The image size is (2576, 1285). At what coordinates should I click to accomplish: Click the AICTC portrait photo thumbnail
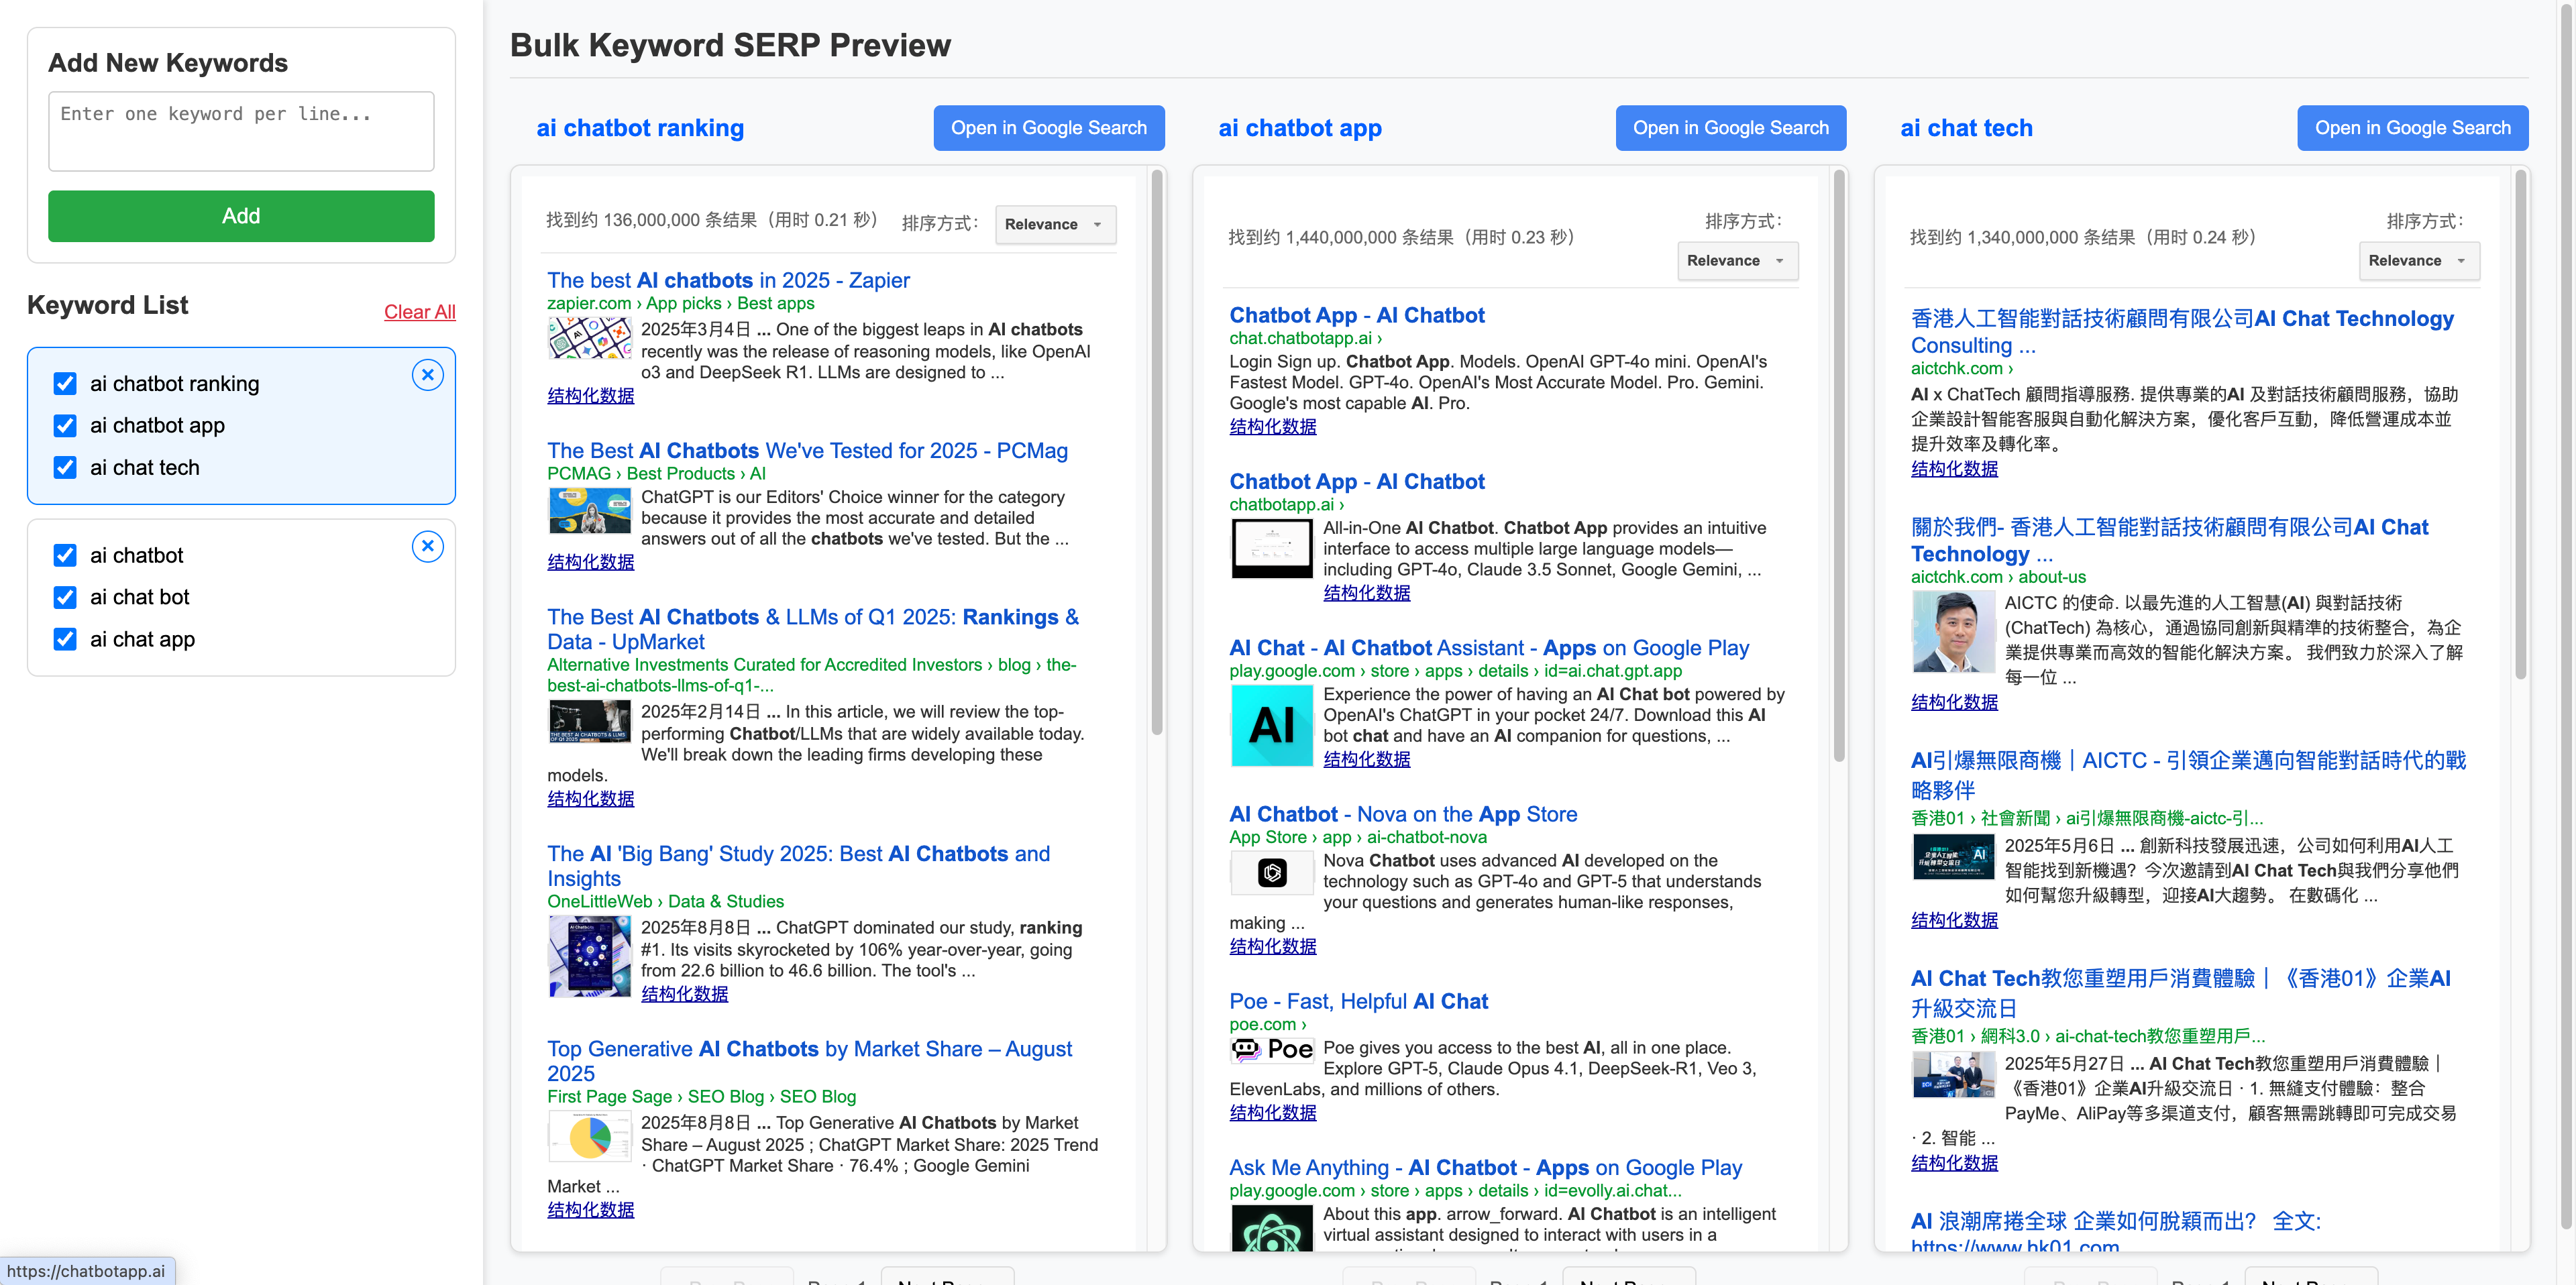1953,631
